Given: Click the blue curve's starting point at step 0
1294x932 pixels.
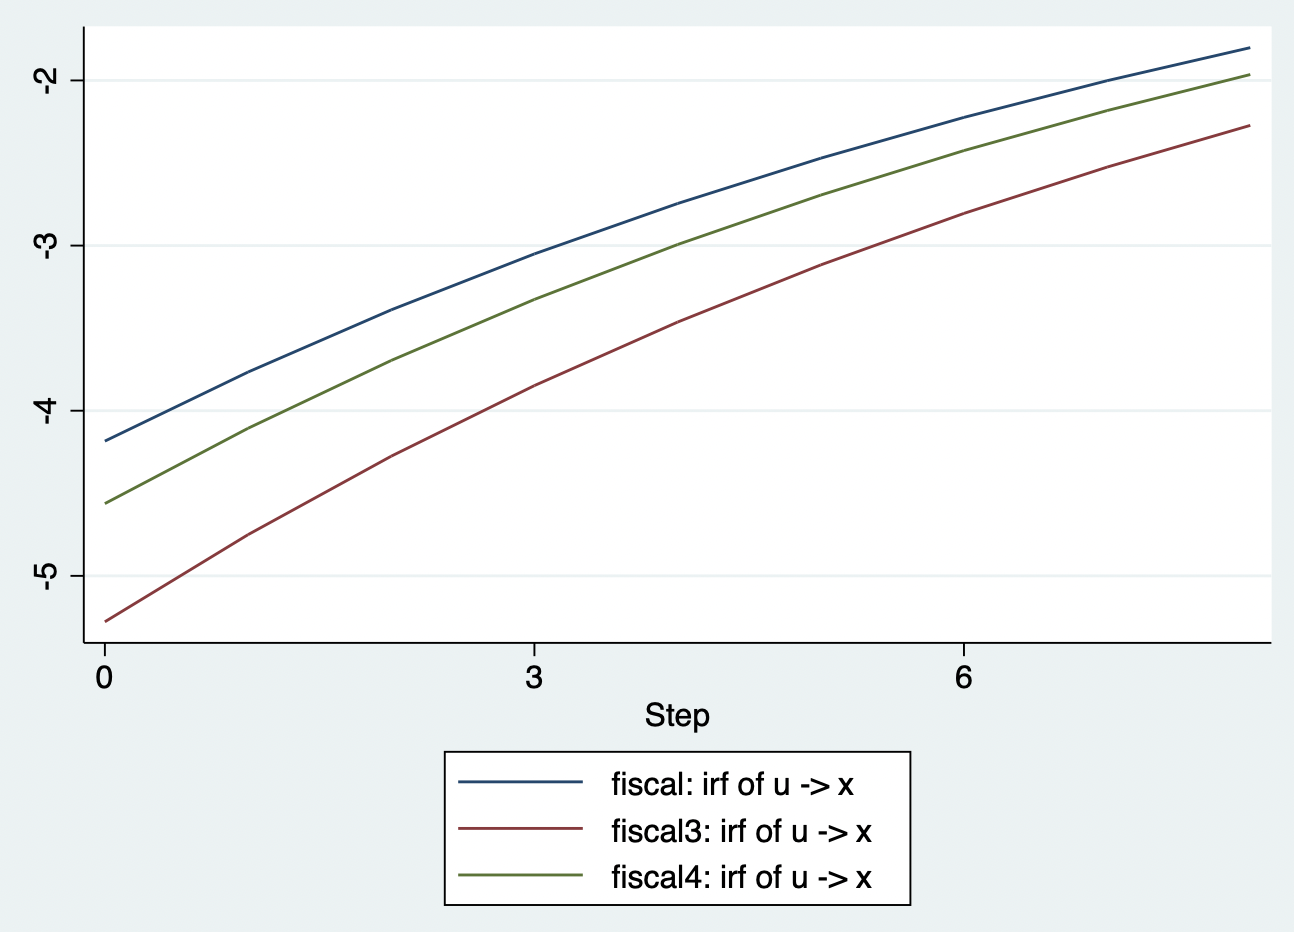Looking at the screenshot, I should click(105, 440).
